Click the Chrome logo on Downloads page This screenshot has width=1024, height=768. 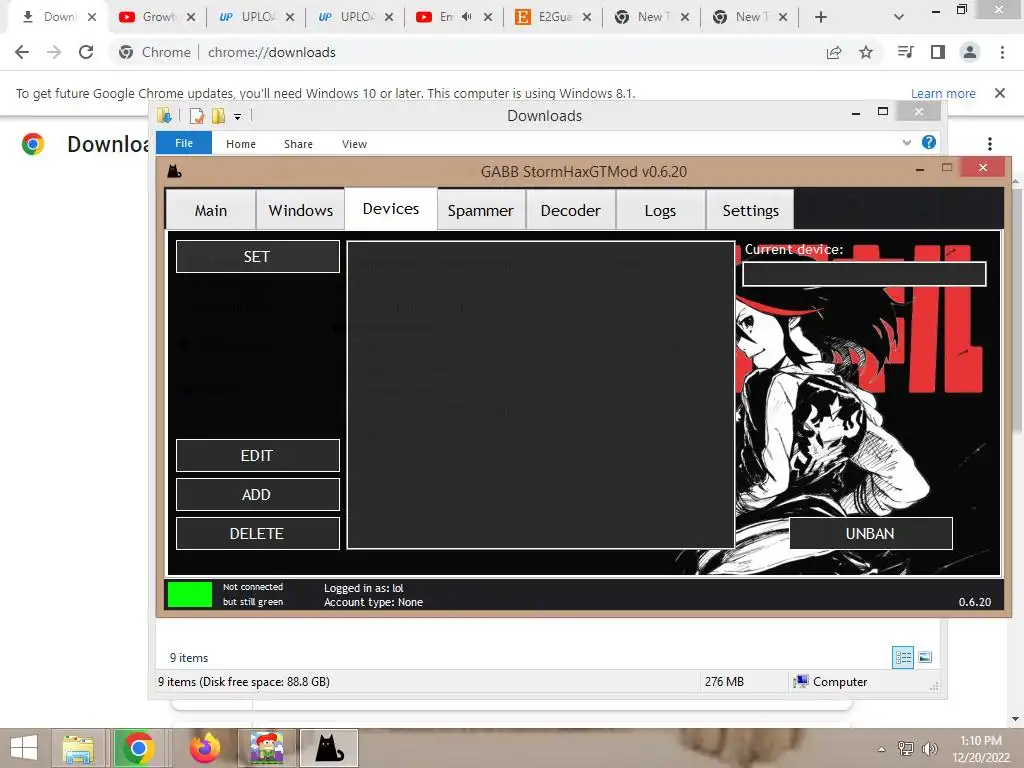33,144
